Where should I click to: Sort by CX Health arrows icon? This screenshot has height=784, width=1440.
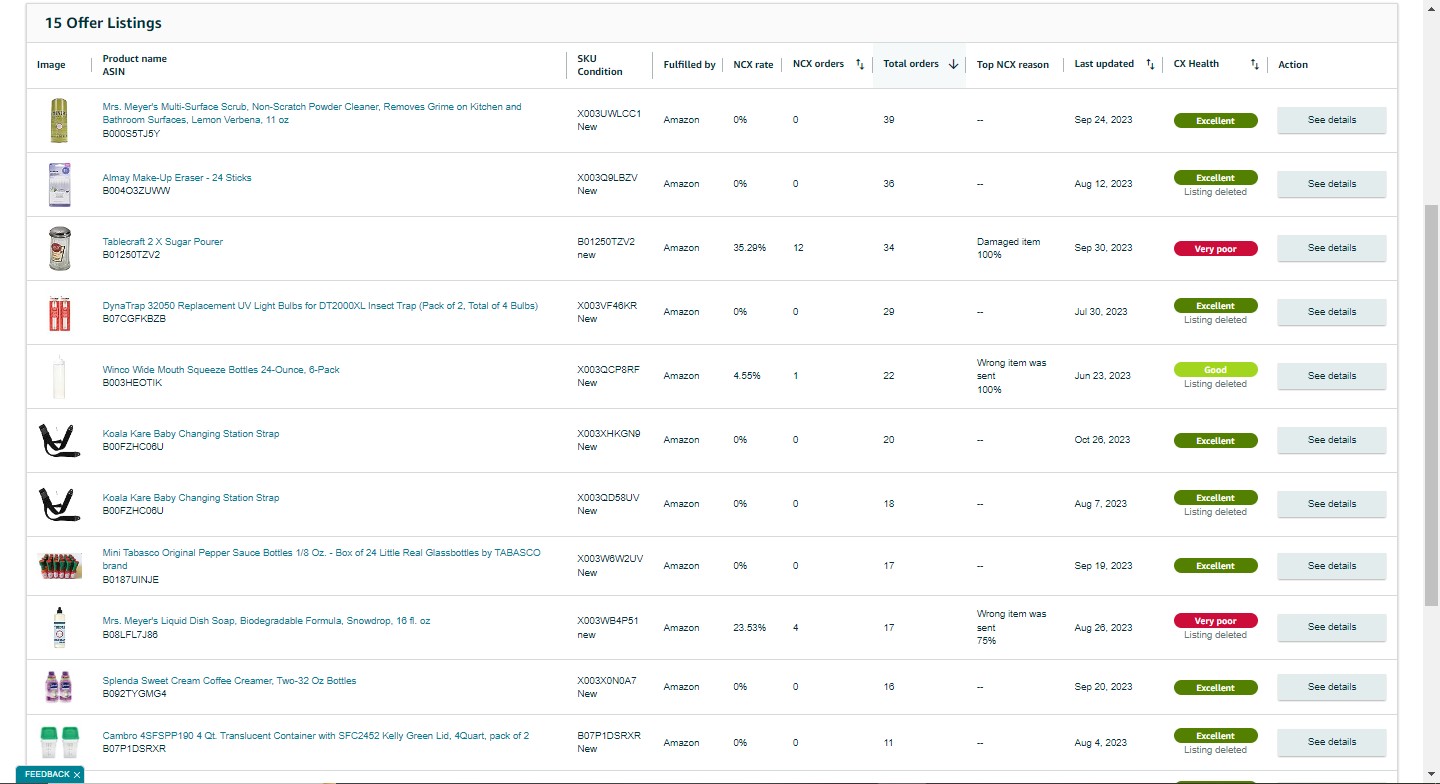1255,65
